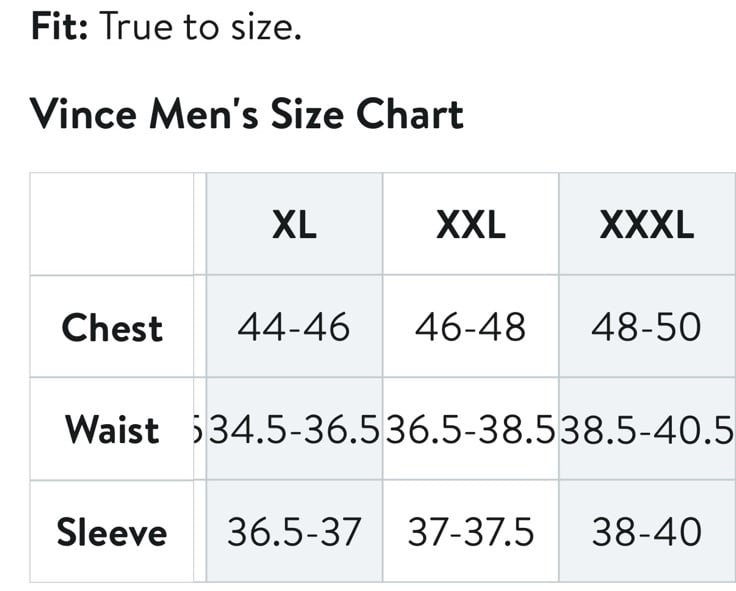Click the True to size text

[x=200, y=27]
